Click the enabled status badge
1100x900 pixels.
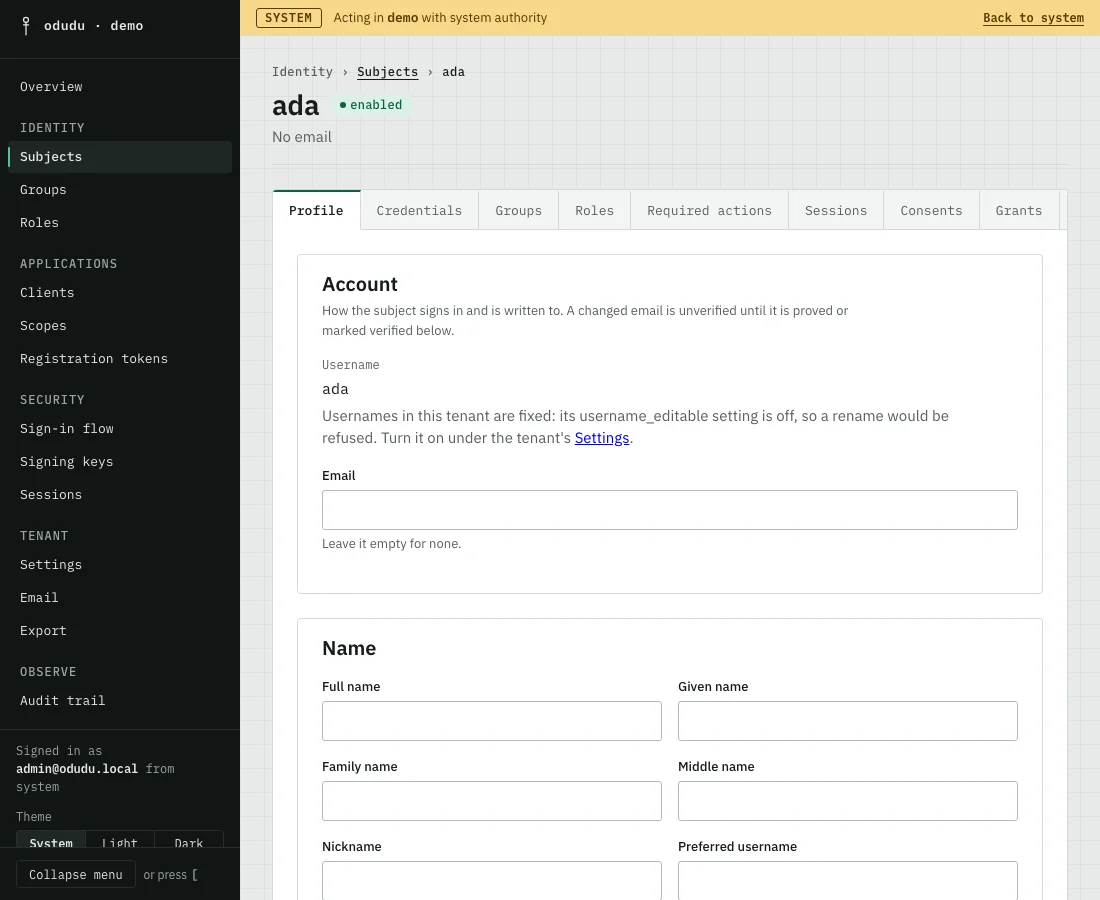pyautogui.click(x=370, y=105)
